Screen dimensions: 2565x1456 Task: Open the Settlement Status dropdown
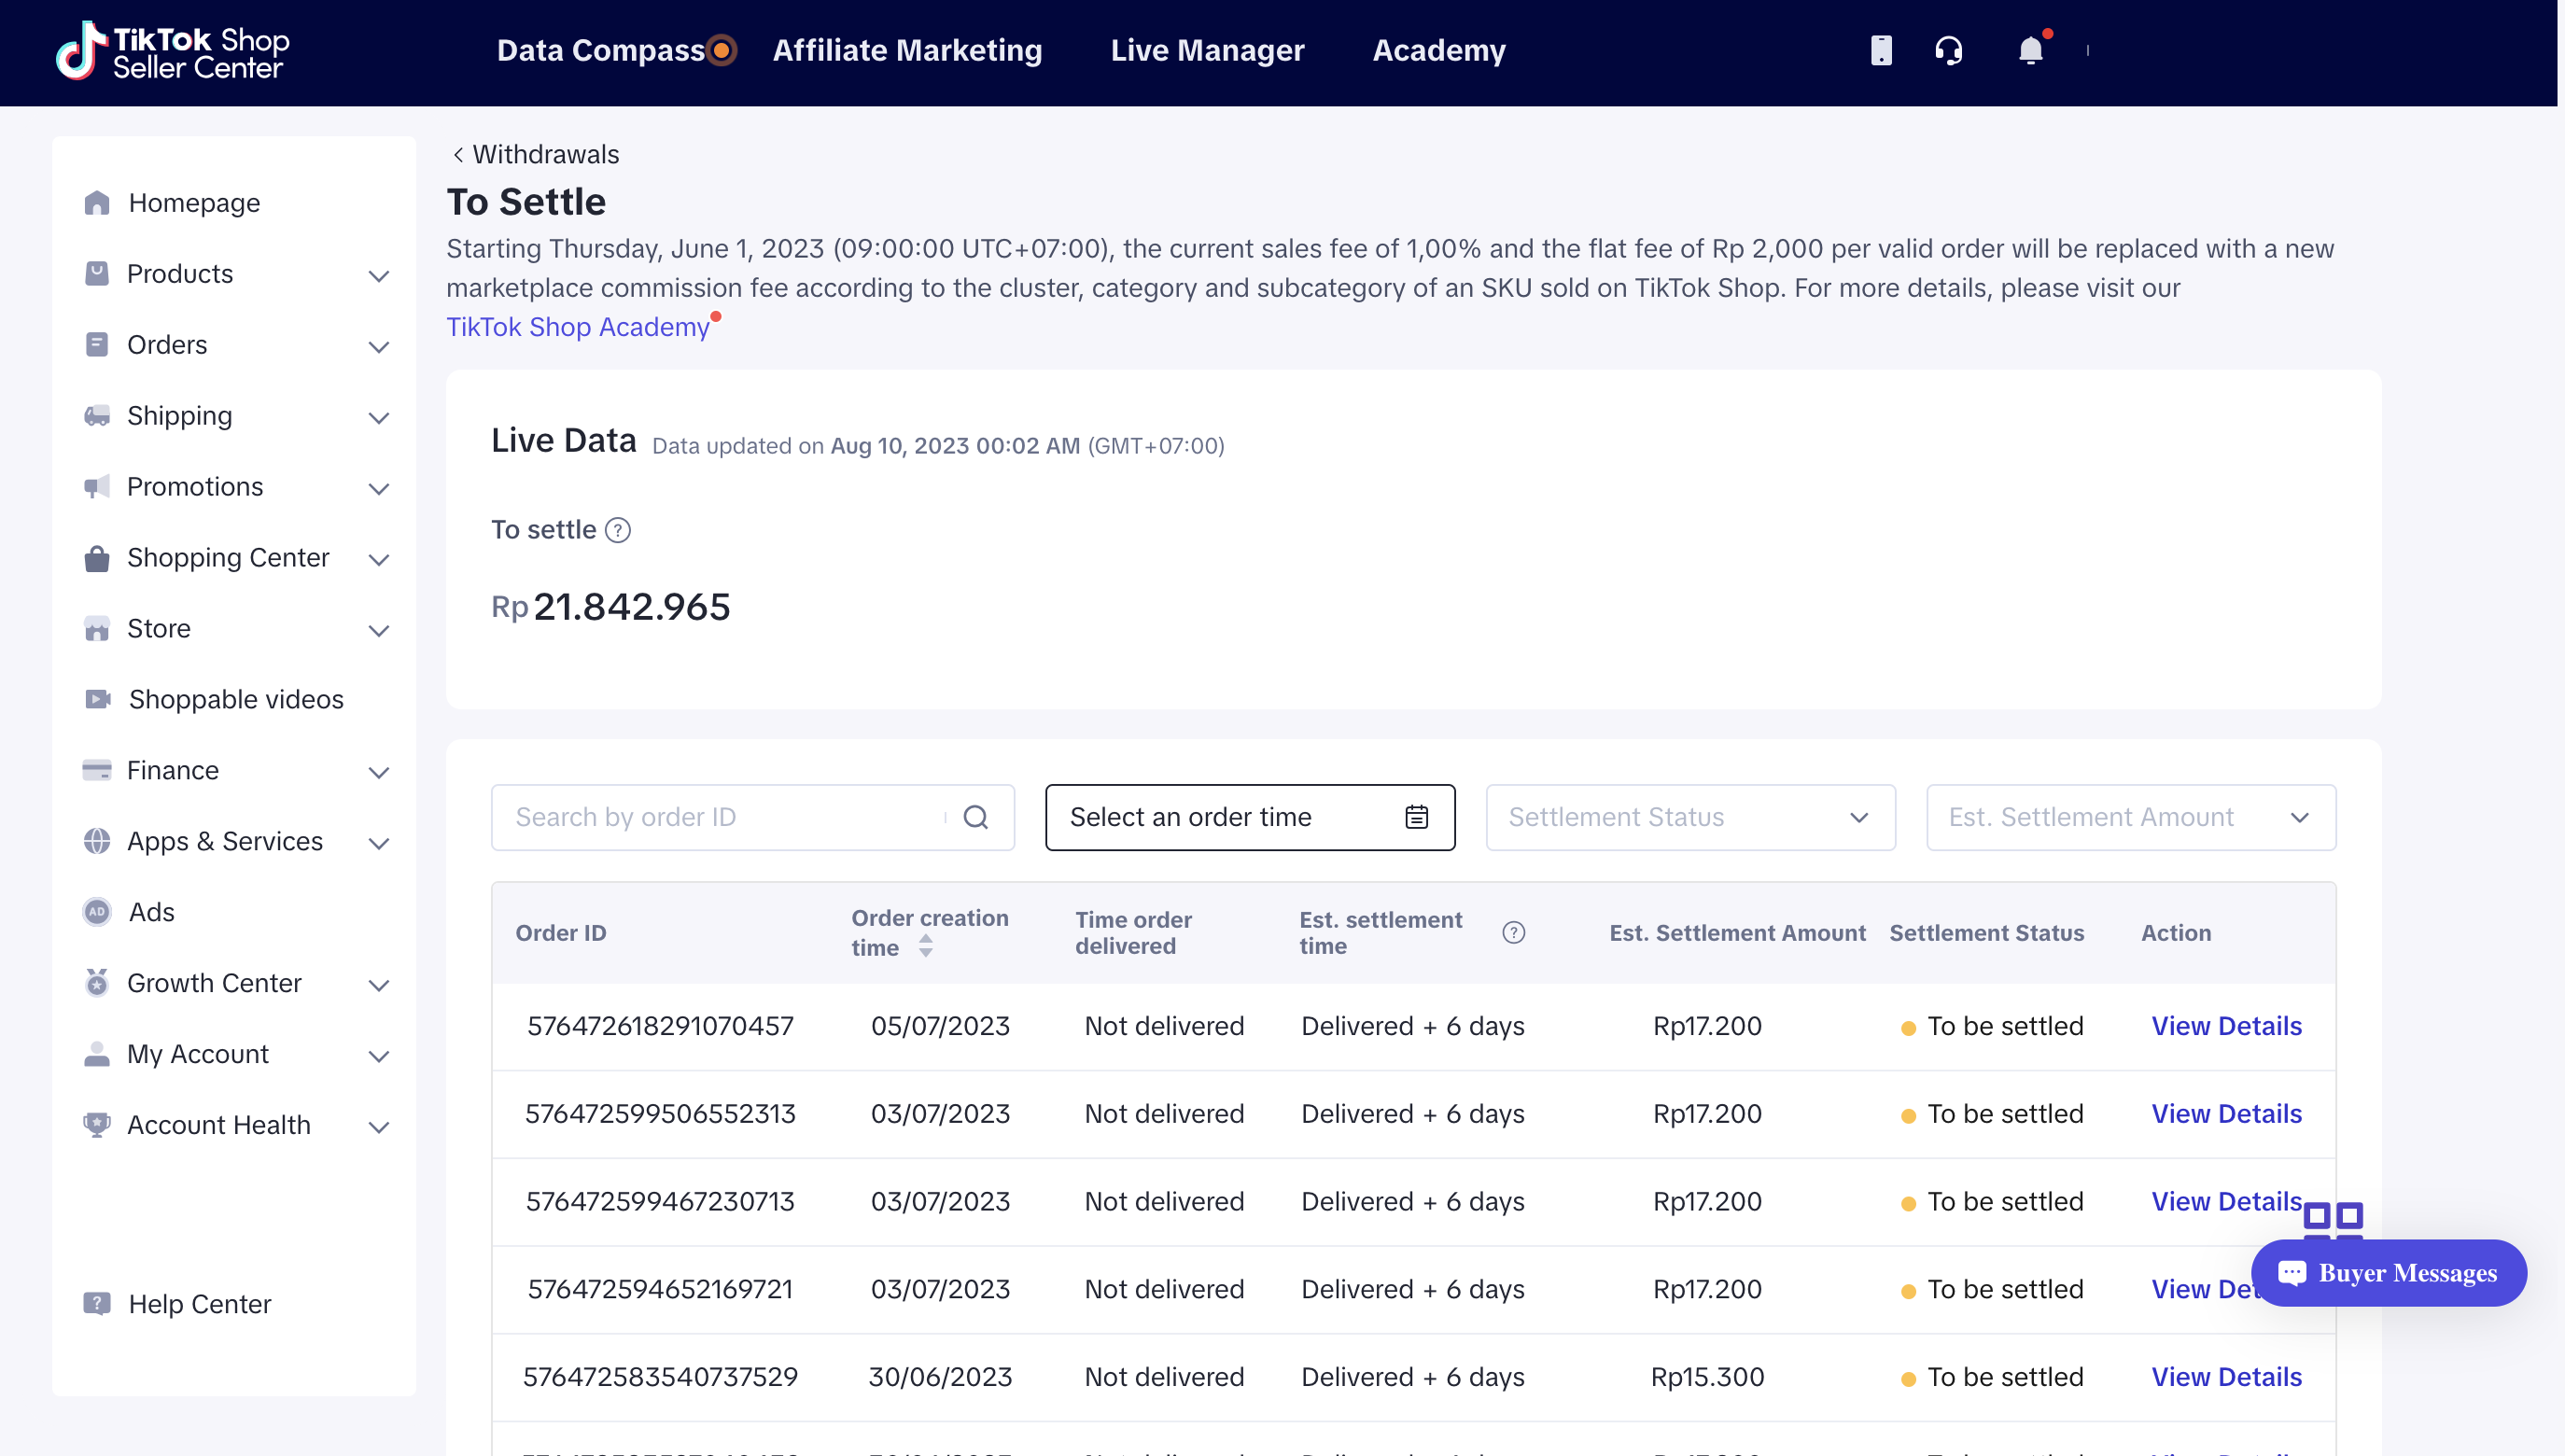[1690, 817]
